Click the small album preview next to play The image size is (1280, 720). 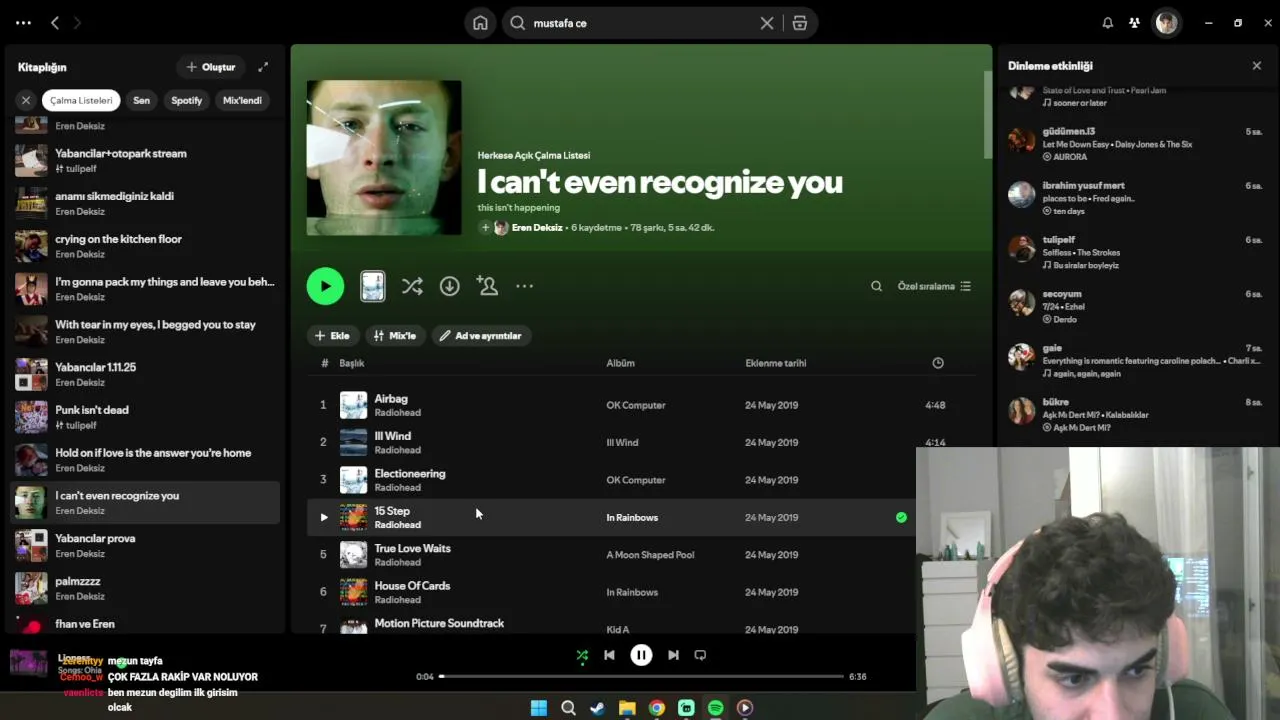373,286
